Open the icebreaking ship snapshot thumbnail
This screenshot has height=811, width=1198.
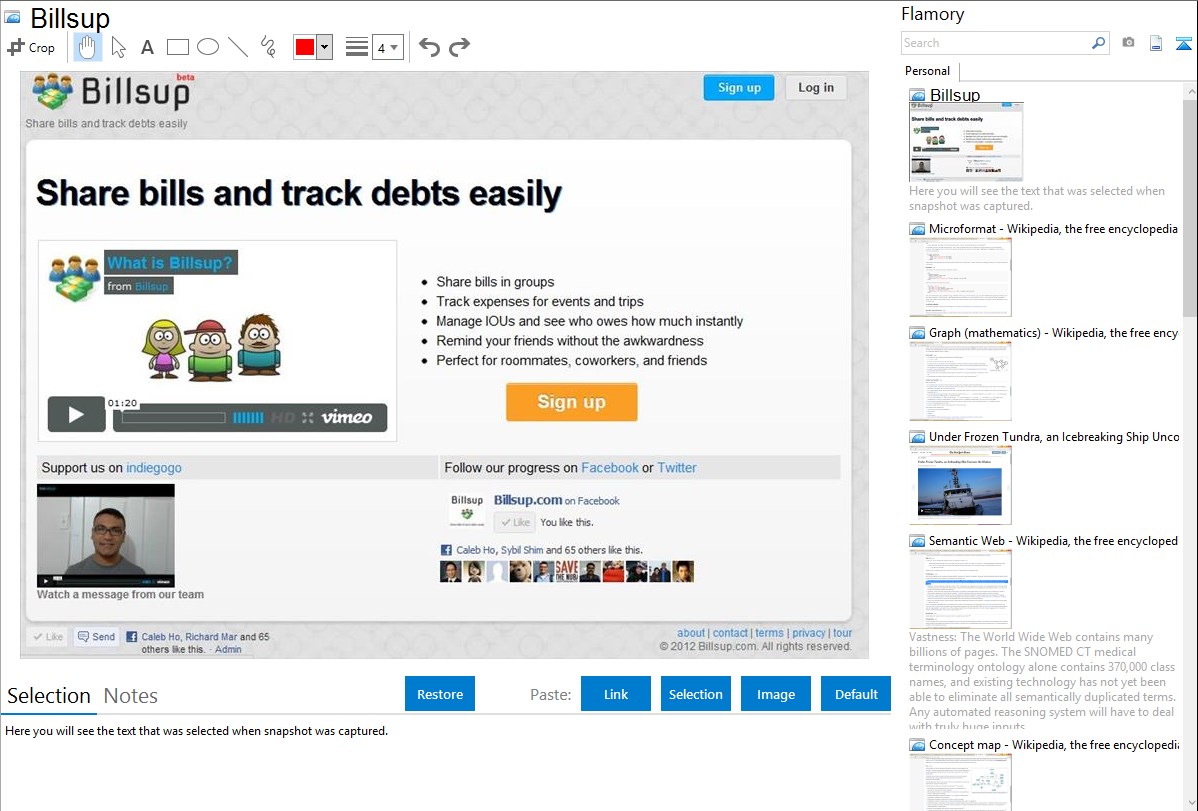pos(960,485)
